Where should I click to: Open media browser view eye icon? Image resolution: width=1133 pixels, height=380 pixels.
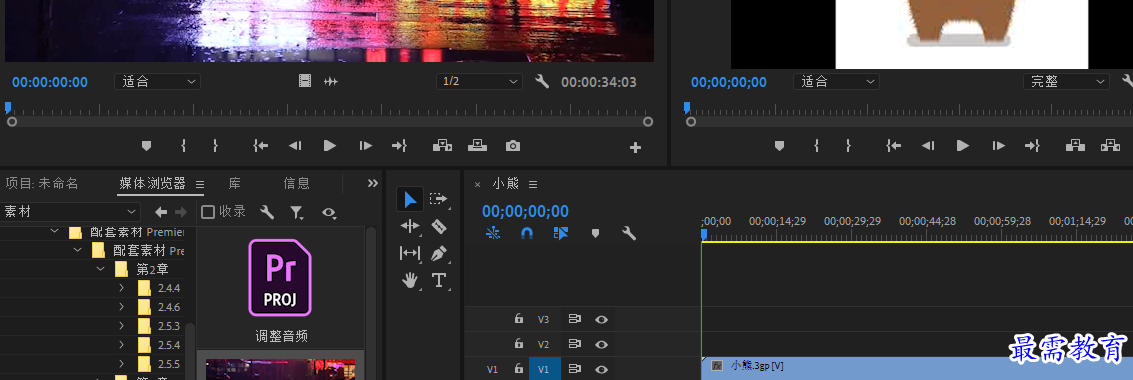[x=329, y=212]
